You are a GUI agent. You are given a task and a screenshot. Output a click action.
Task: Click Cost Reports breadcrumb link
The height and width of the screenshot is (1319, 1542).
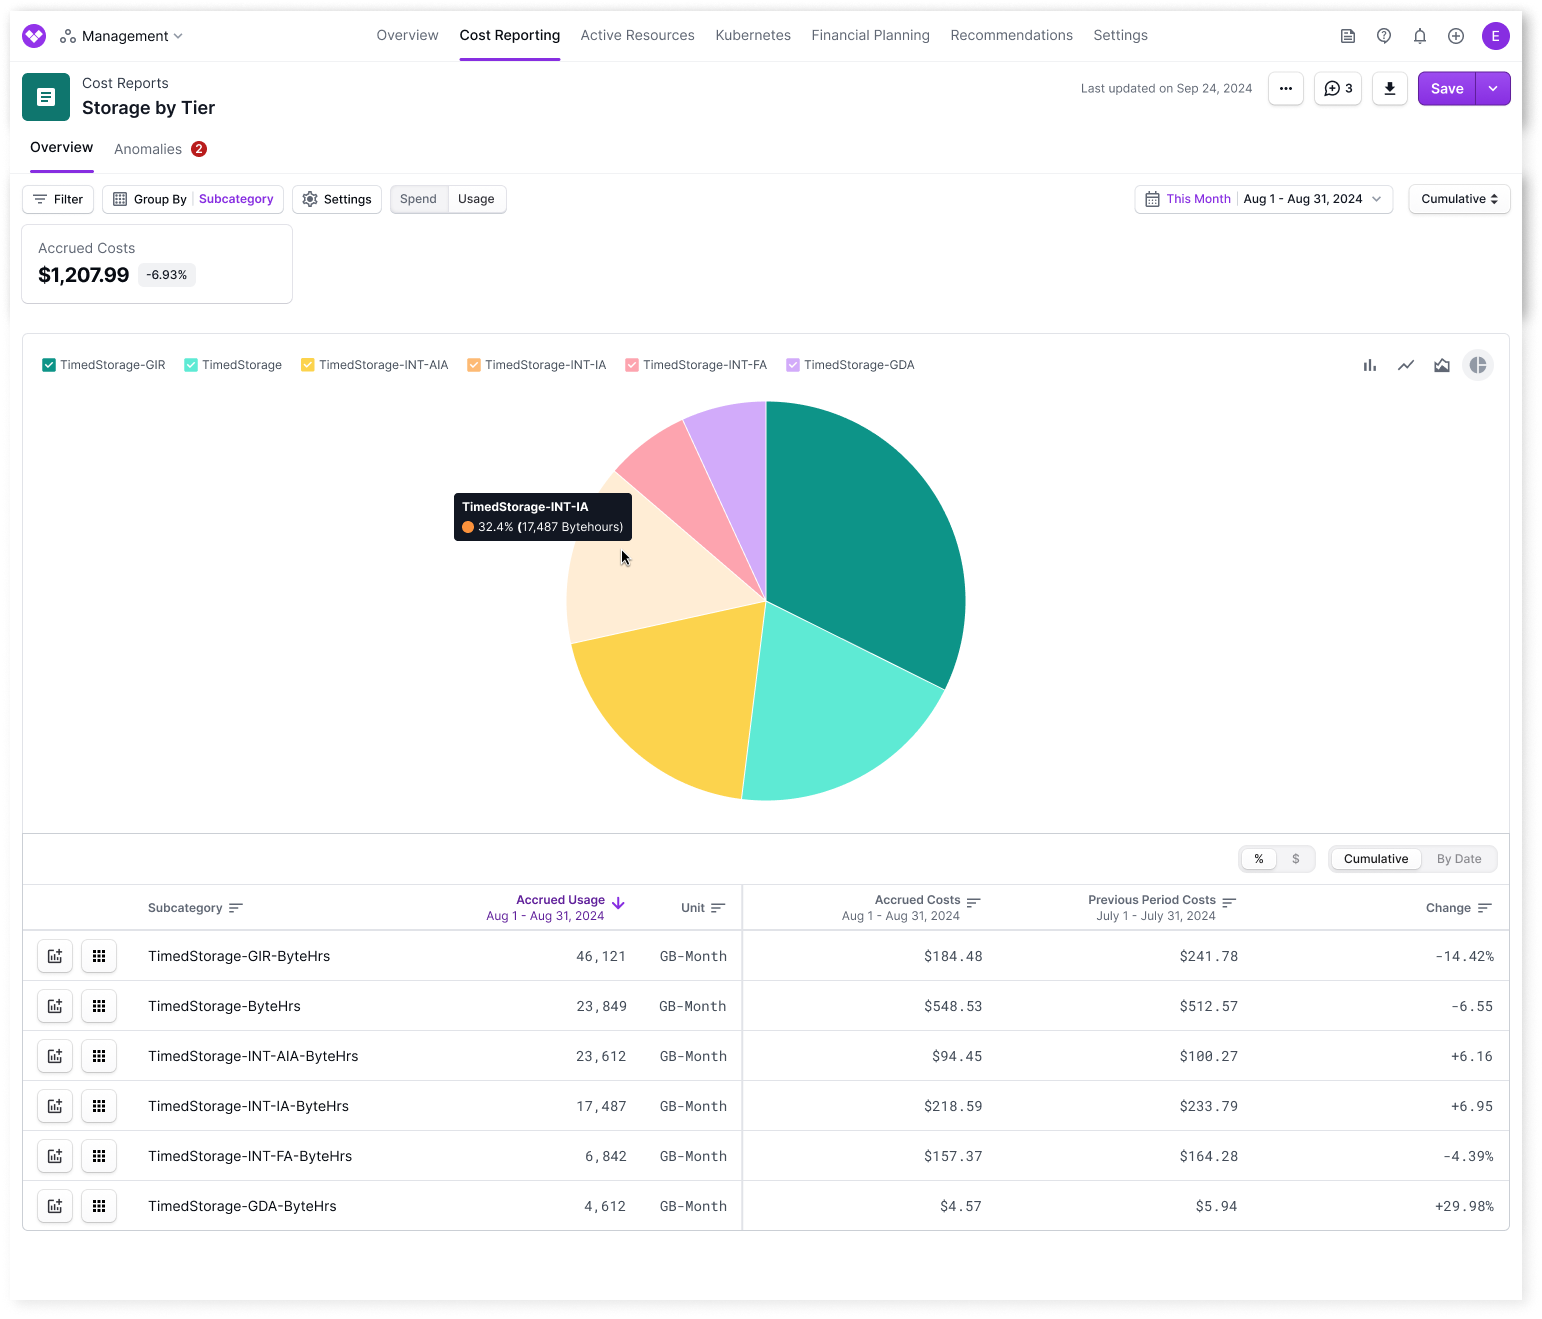[x=125, y=83]
